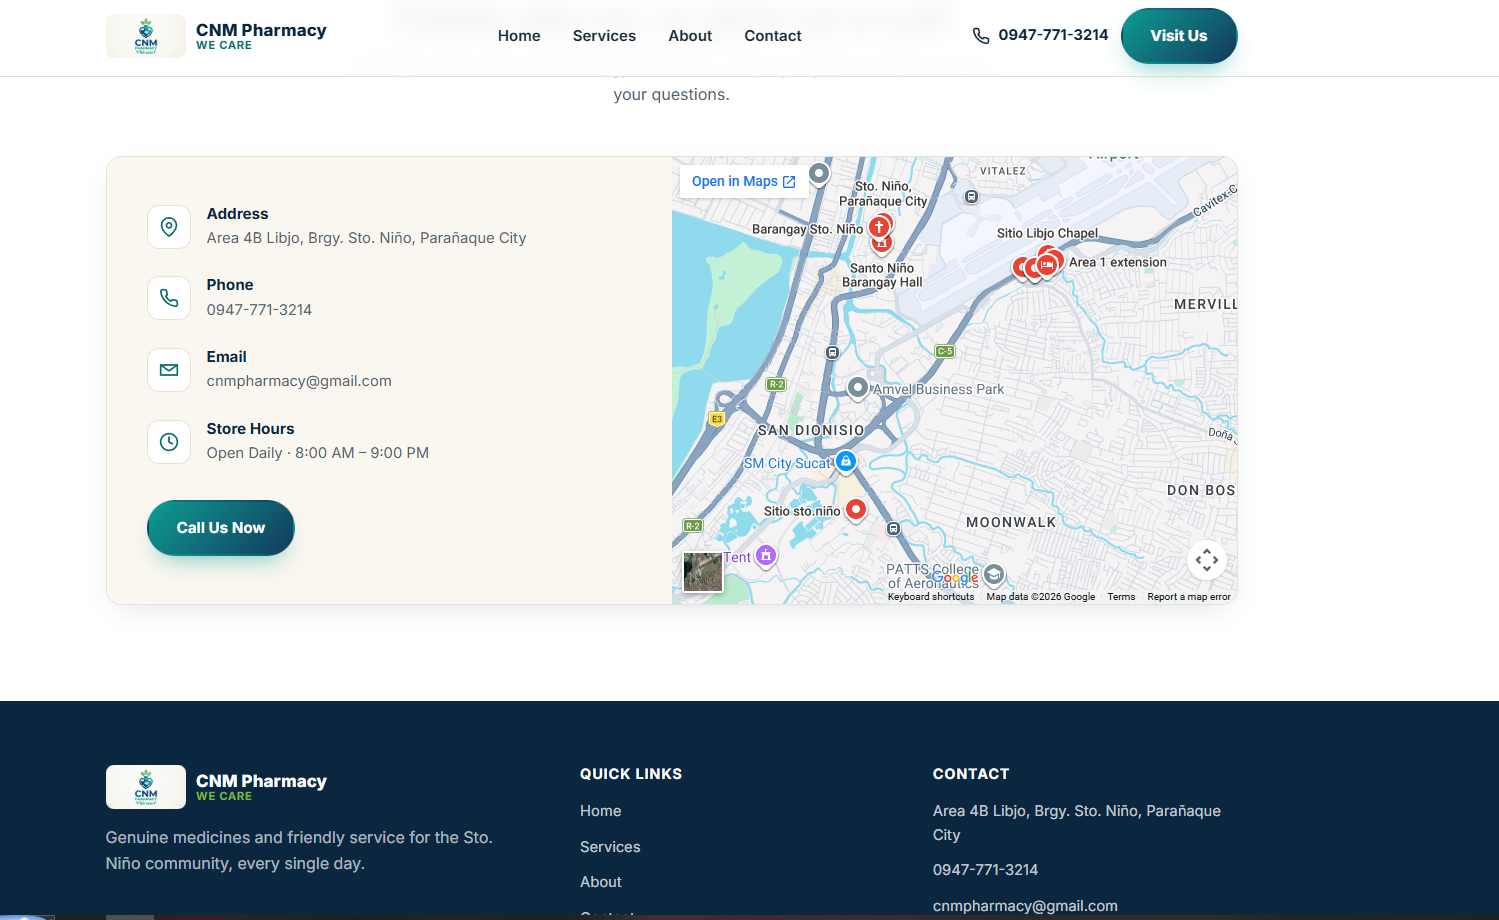Viewport: 1499px width, 920px height.
Task: Click the phone number in the contact card
Action: click(x=259, y=310)
